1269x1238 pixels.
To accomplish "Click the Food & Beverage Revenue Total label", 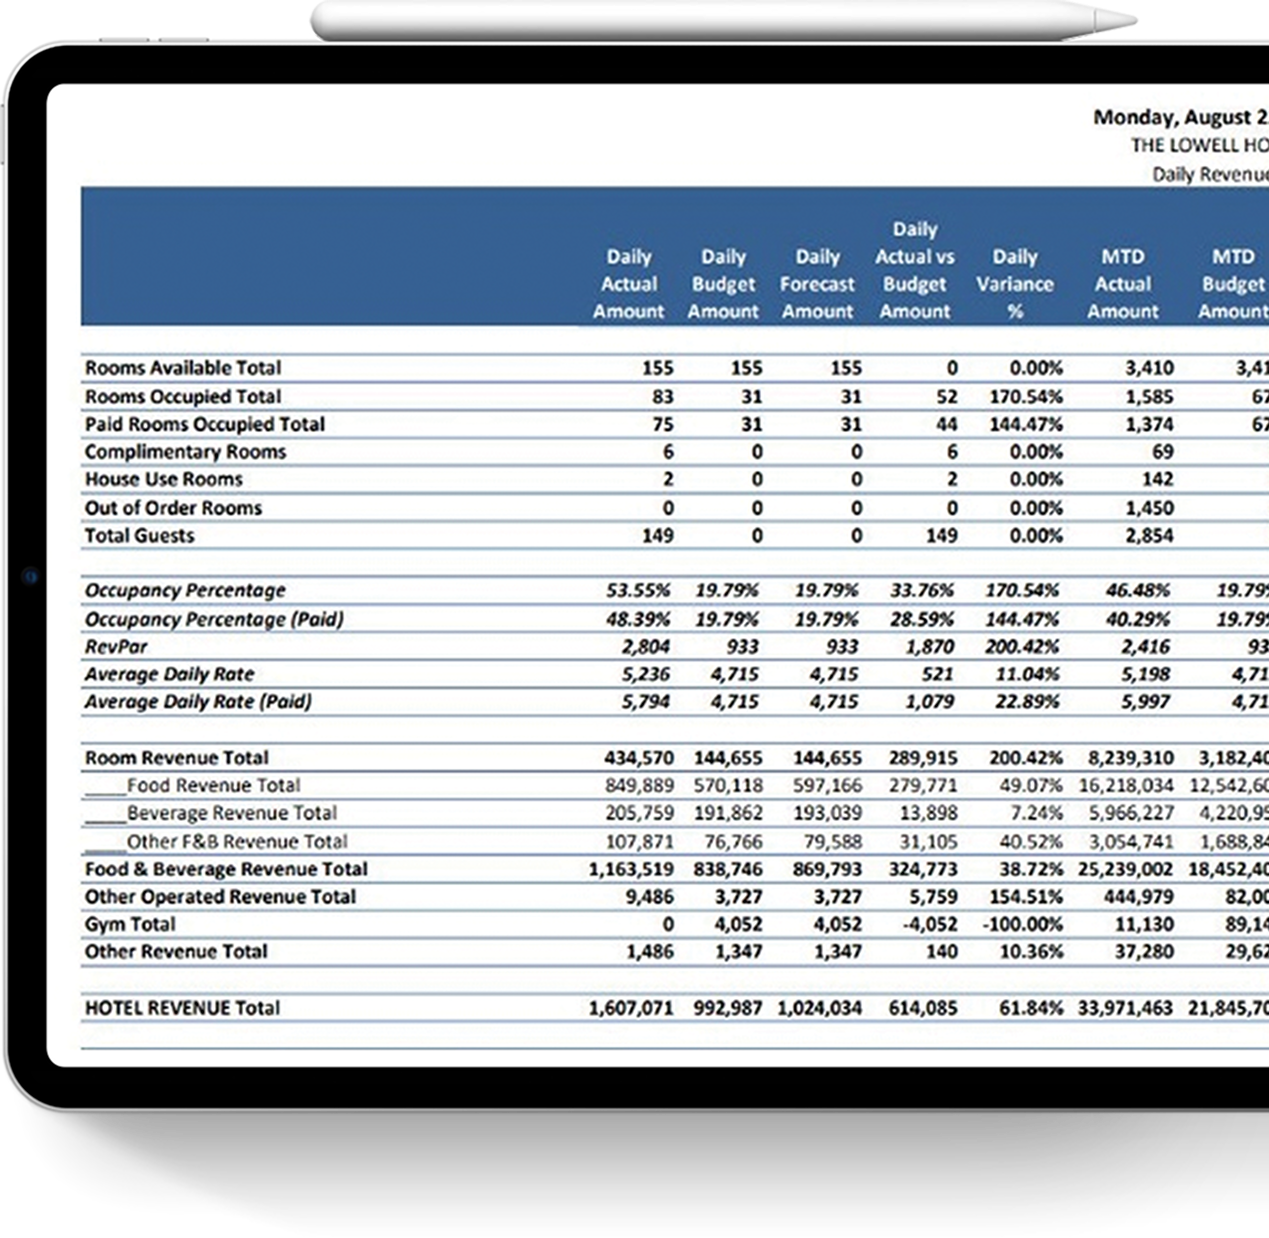I will tap(226, 869).
